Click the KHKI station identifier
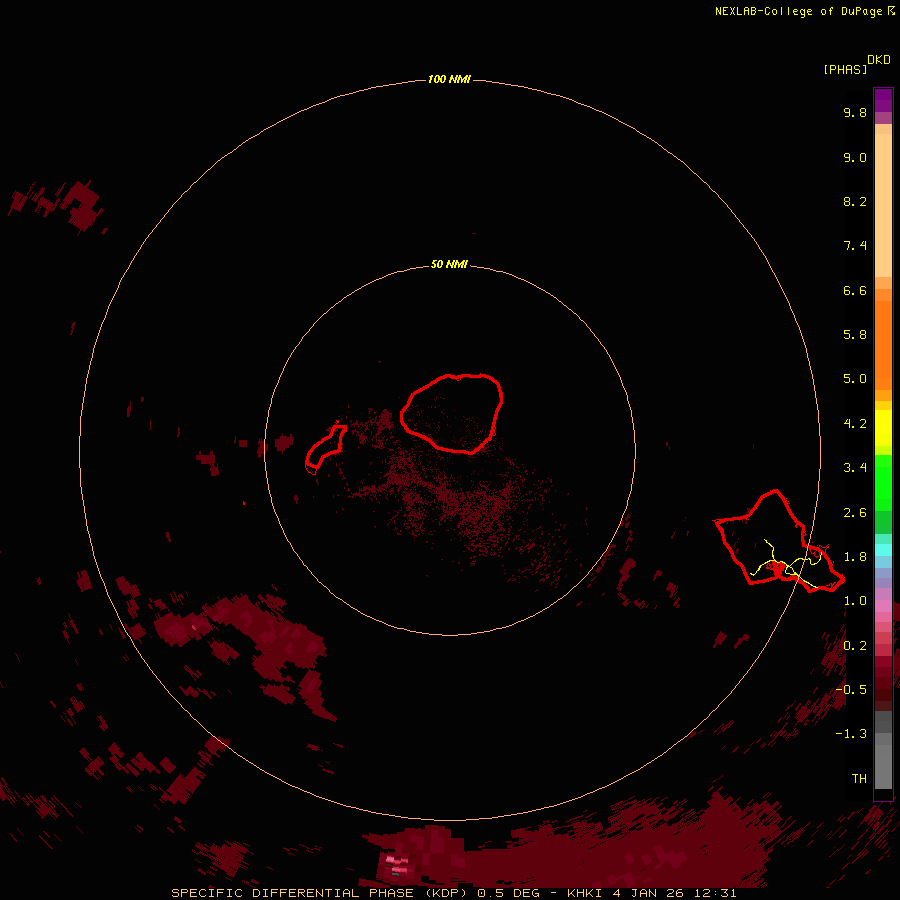 [584, 893]
